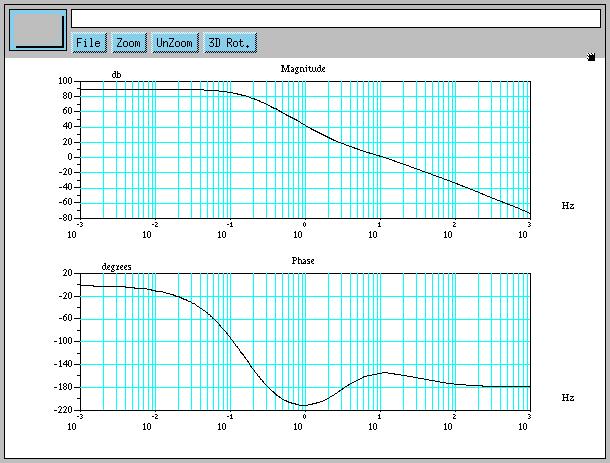Select the Magnitude plot title
The height and width of the screenshot is (463, 610).
pos(303,68)
